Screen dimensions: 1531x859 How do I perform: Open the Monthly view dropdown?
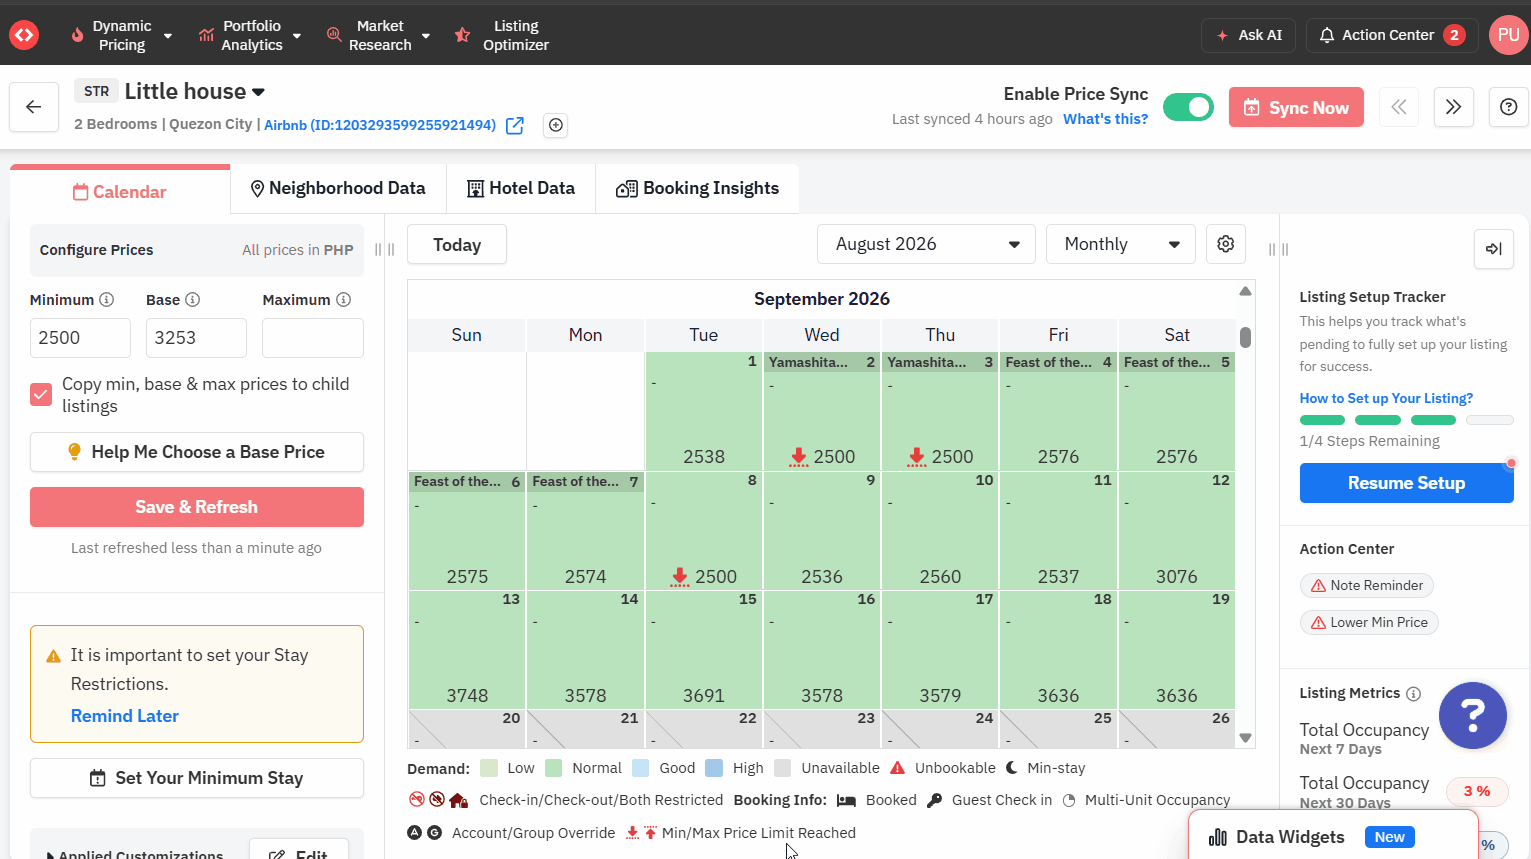point(1121,244)
